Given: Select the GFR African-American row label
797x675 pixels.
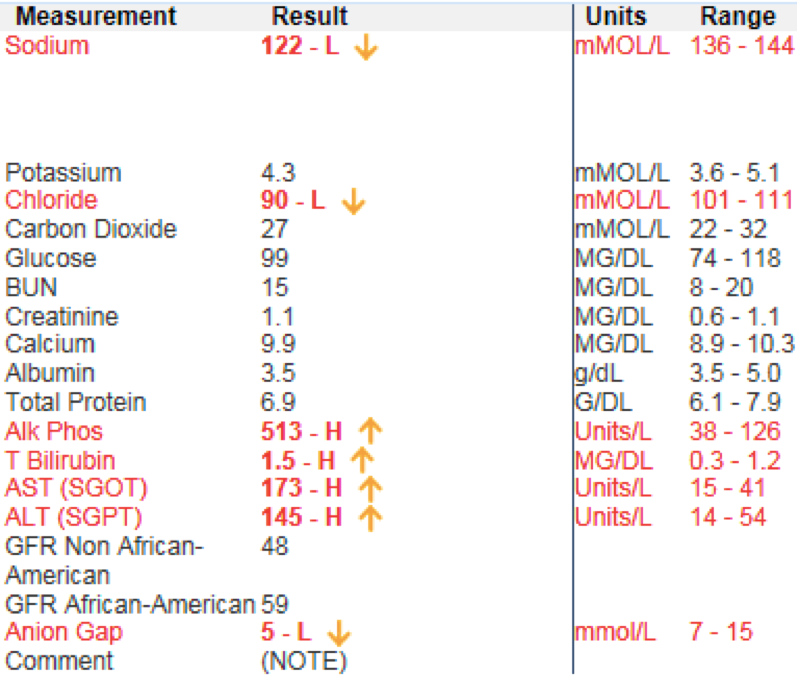Looking at the screenshot, I should (x=130, y=604).
